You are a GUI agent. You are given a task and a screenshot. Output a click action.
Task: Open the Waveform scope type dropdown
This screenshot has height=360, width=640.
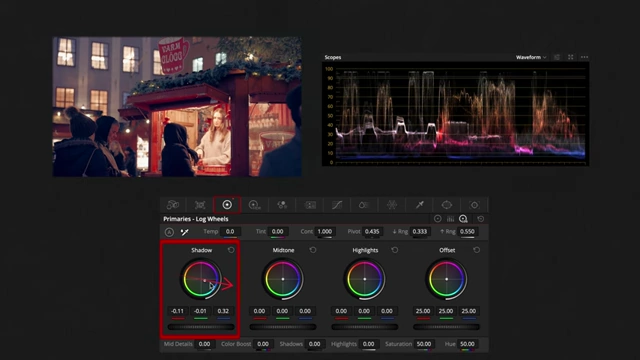[531, 57]
